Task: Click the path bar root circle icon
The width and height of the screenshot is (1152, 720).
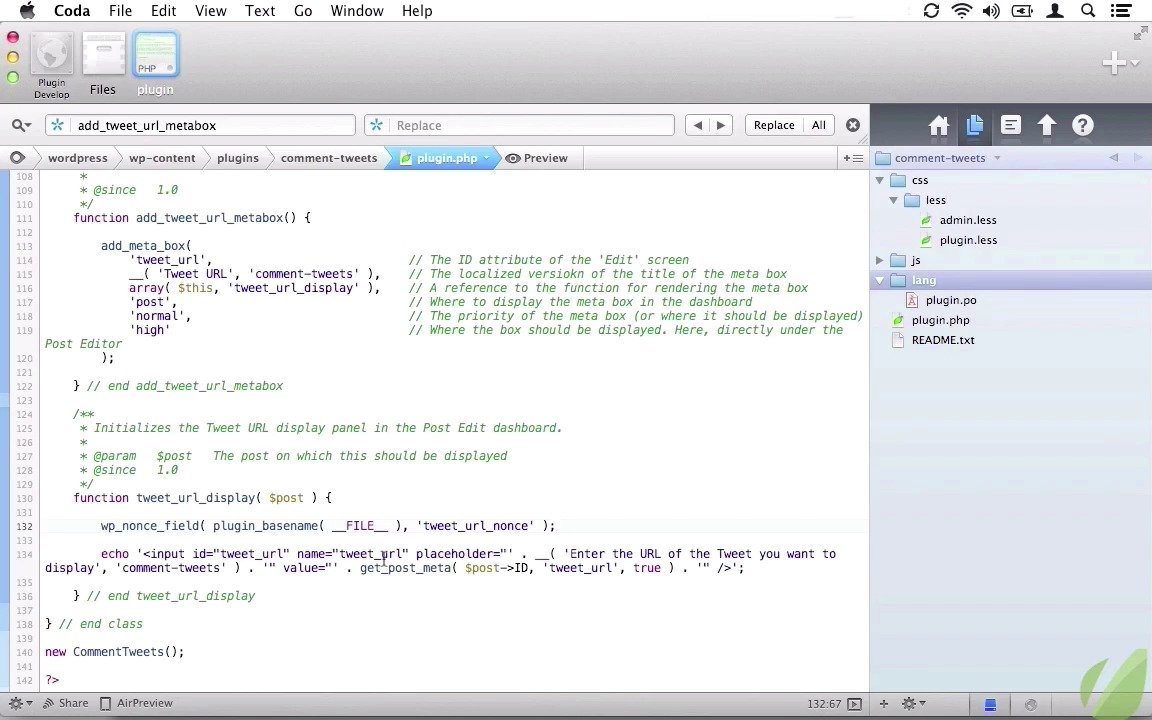Action: pos(17,158)
